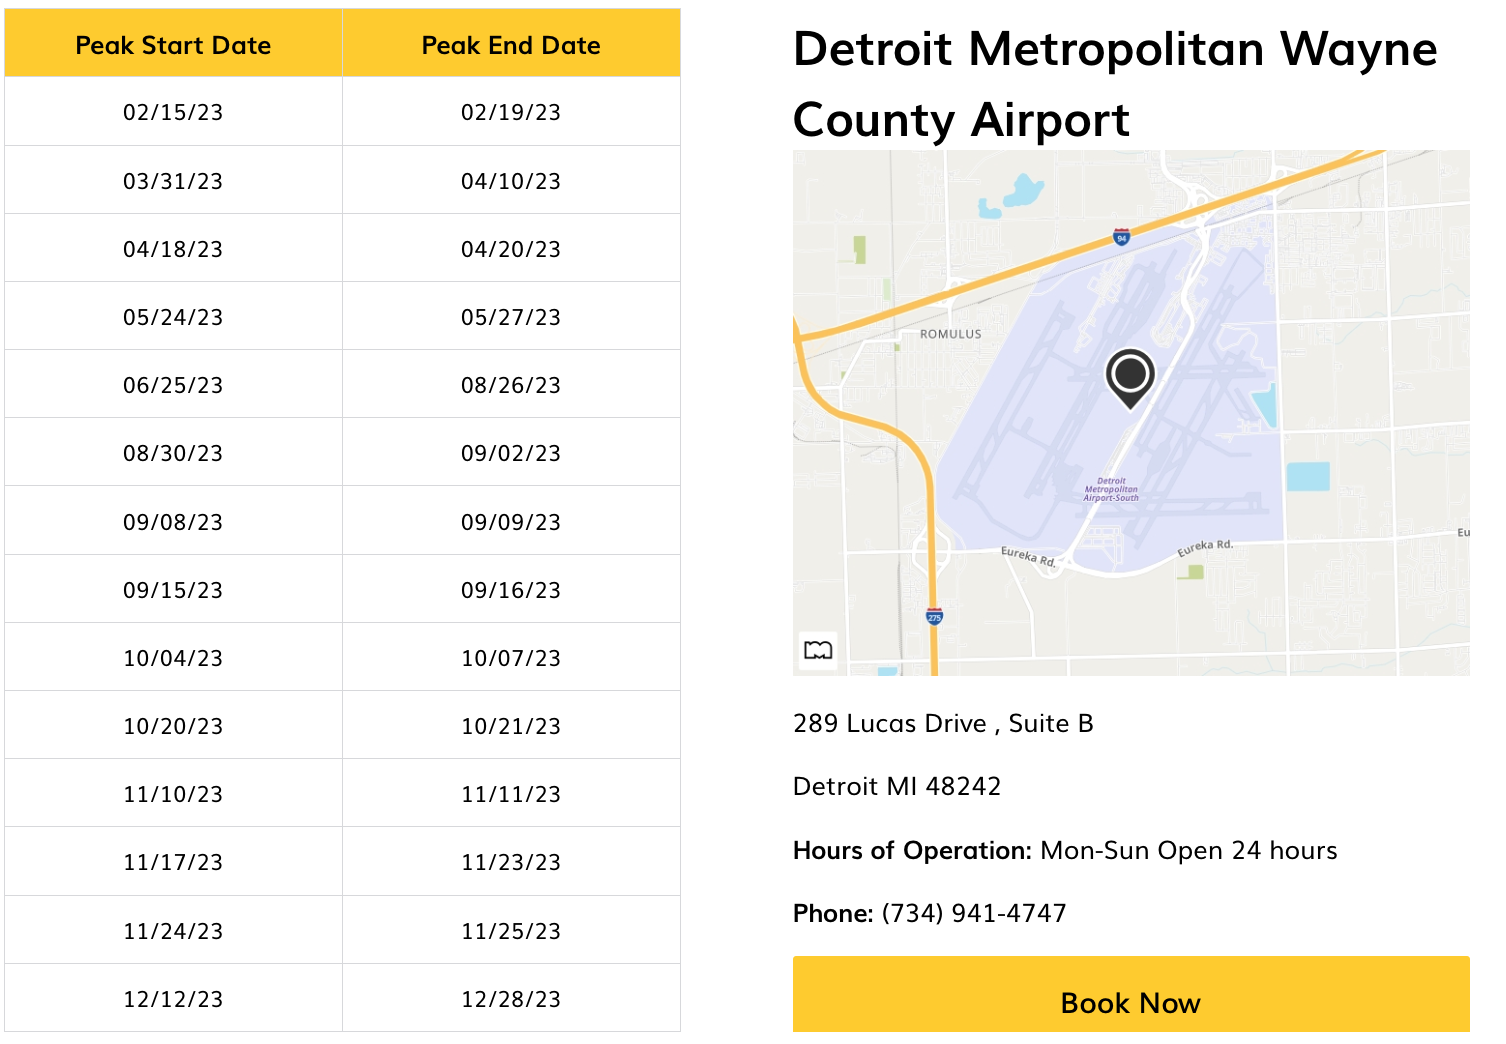The image size is (1506, 1044).
Task: Click start date cell 12/12/23
Action: 174,998
